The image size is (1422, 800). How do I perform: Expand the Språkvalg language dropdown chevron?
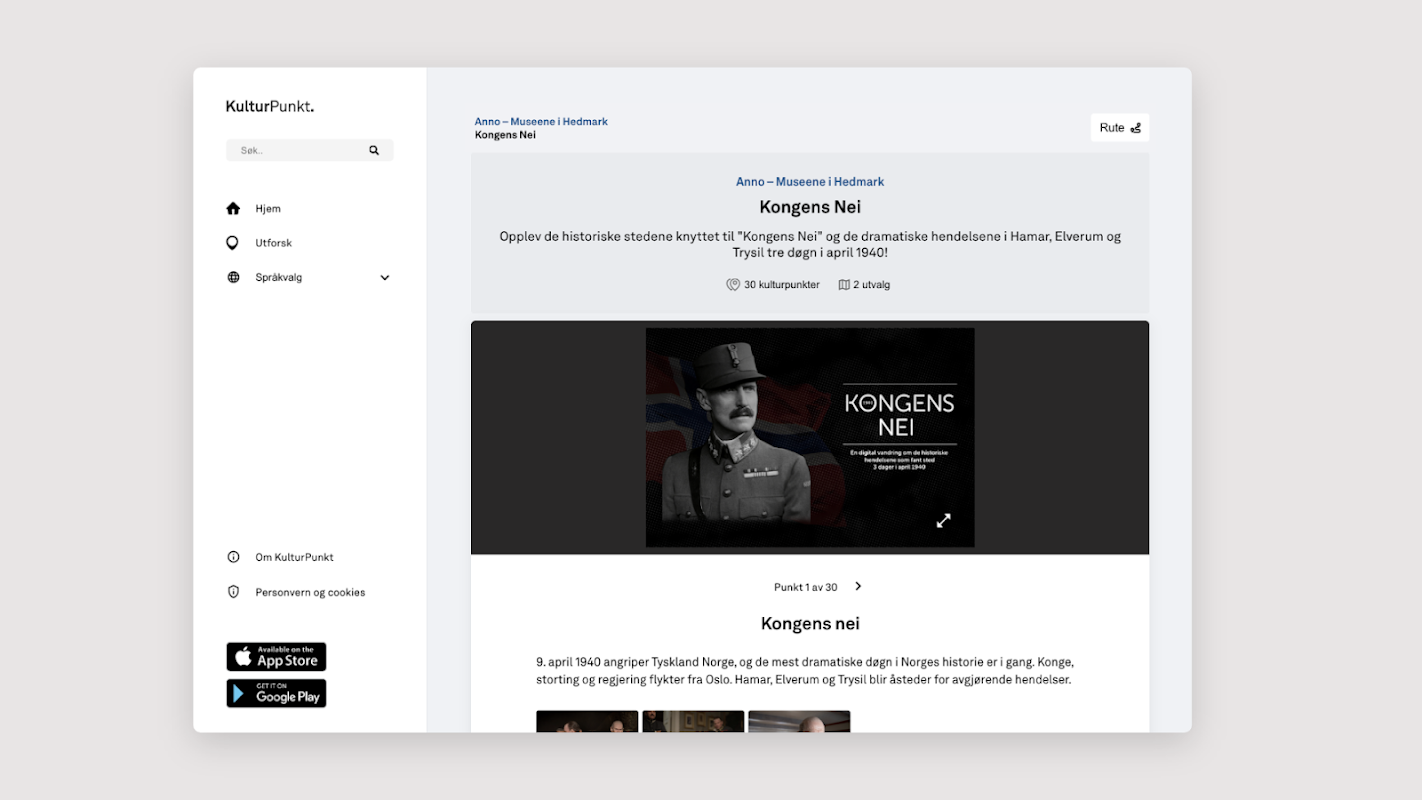pyautogui.click(x=385, y=278)
